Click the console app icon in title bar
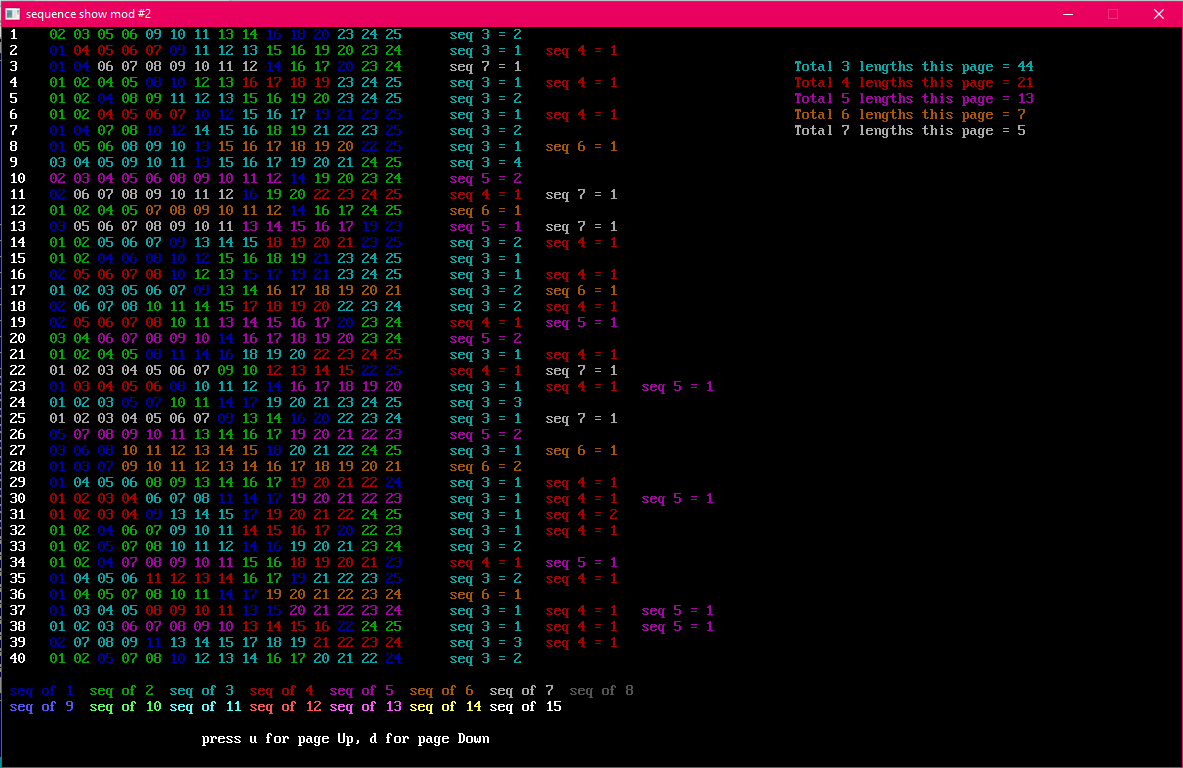The image size is (1183, 768). (x=13, y=14)
